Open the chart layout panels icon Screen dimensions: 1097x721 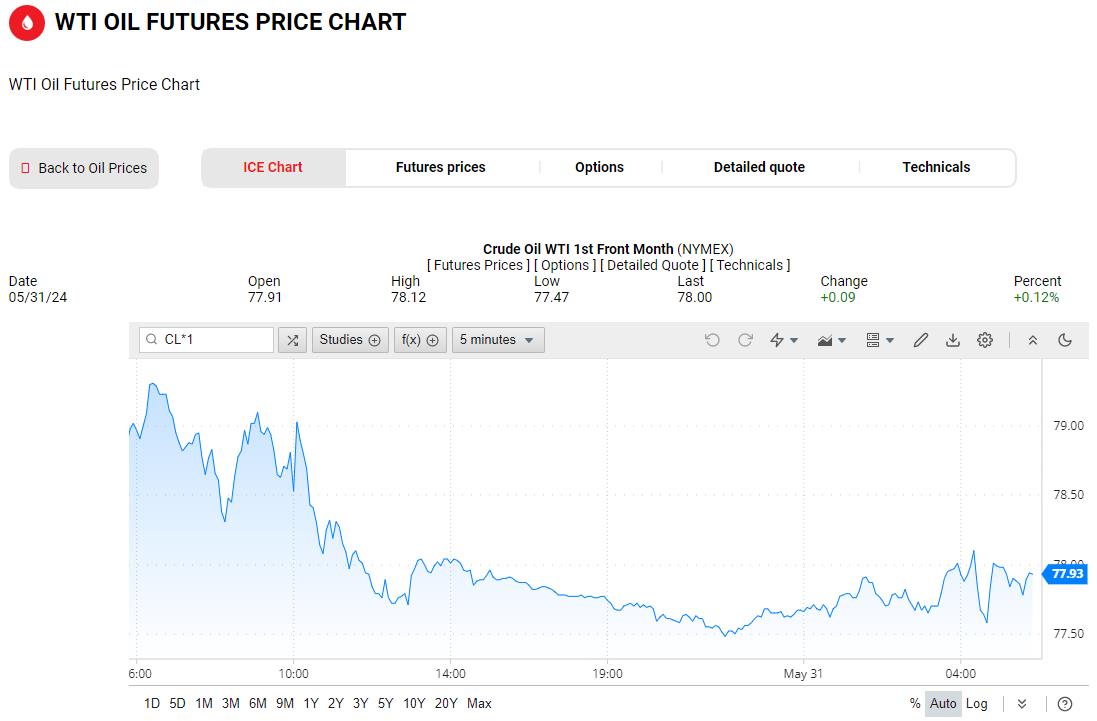click(872, 340)
